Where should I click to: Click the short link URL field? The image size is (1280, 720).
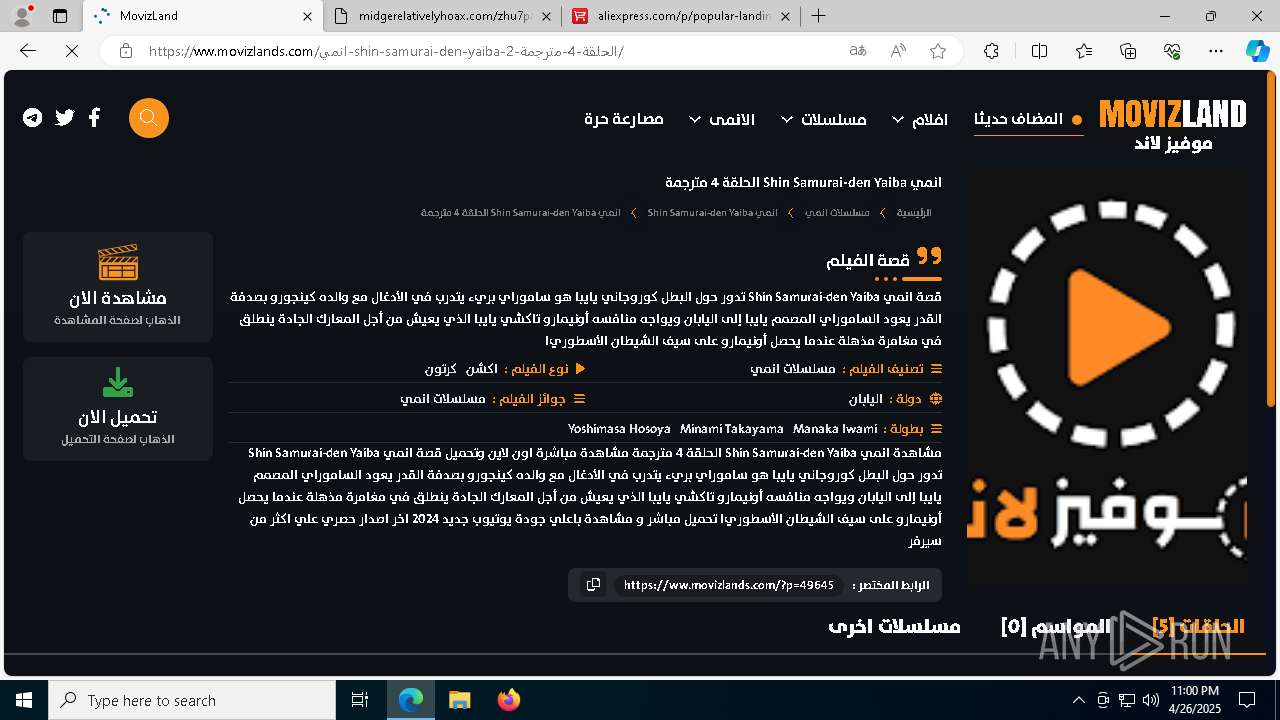tap(728, 585)
